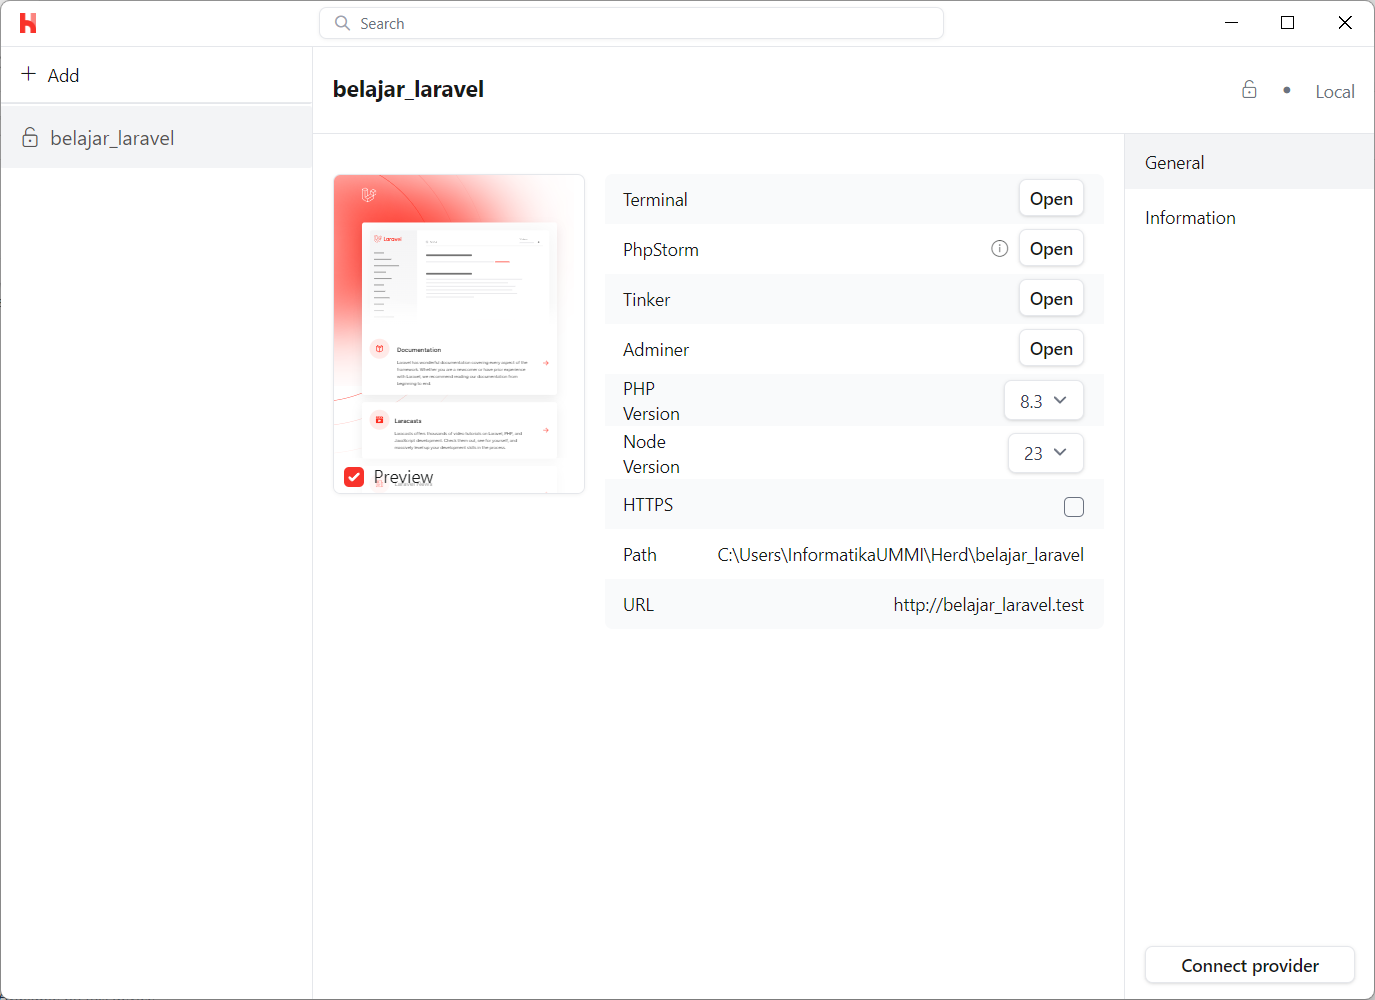This screenshot has width=1375, height=1000.
Task: Click inside the Search field
Action: (x=631, y=22)
